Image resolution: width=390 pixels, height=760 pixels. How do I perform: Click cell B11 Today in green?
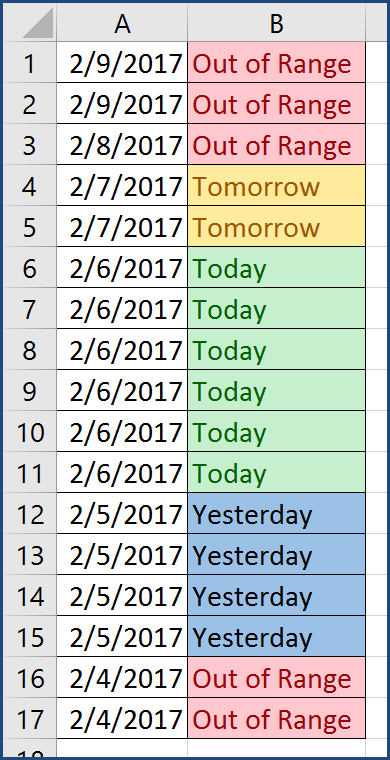[x=276, y=472]
